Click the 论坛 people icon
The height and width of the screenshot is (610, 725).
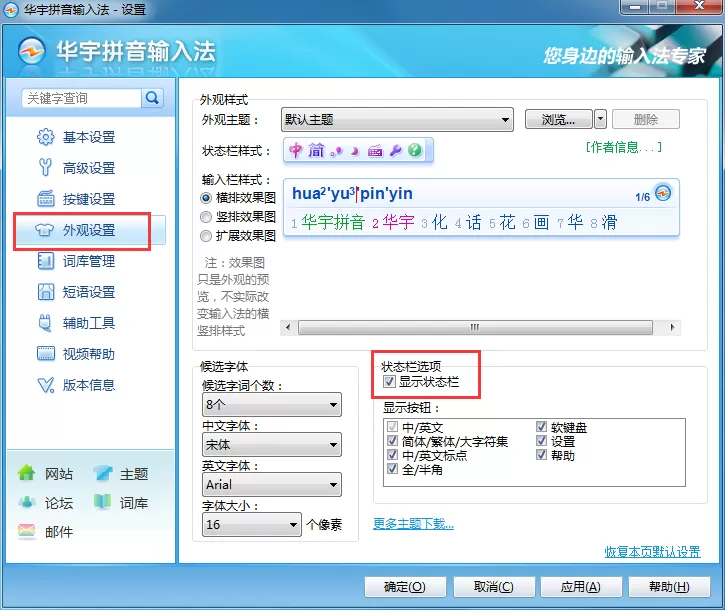click(27, 502)
